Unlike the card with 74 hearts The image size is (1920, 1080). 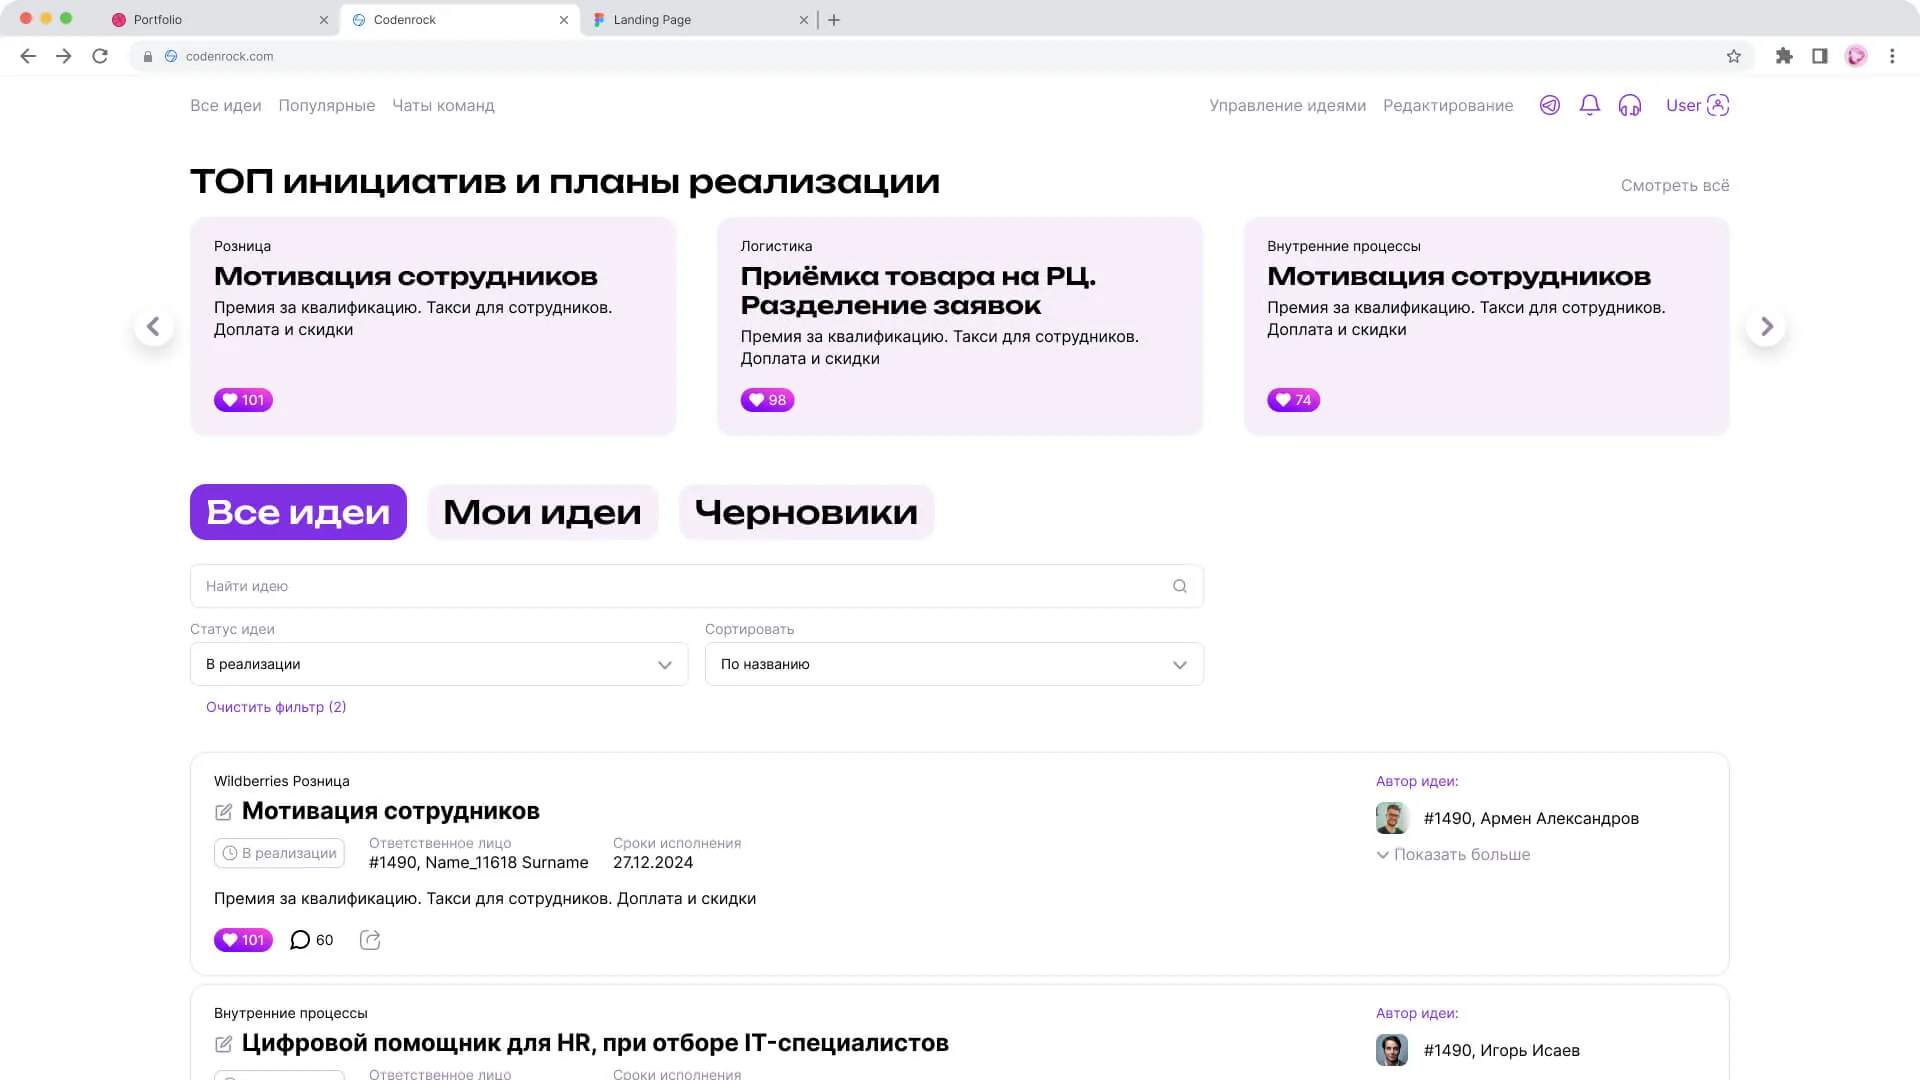[x=1292, y=400]
